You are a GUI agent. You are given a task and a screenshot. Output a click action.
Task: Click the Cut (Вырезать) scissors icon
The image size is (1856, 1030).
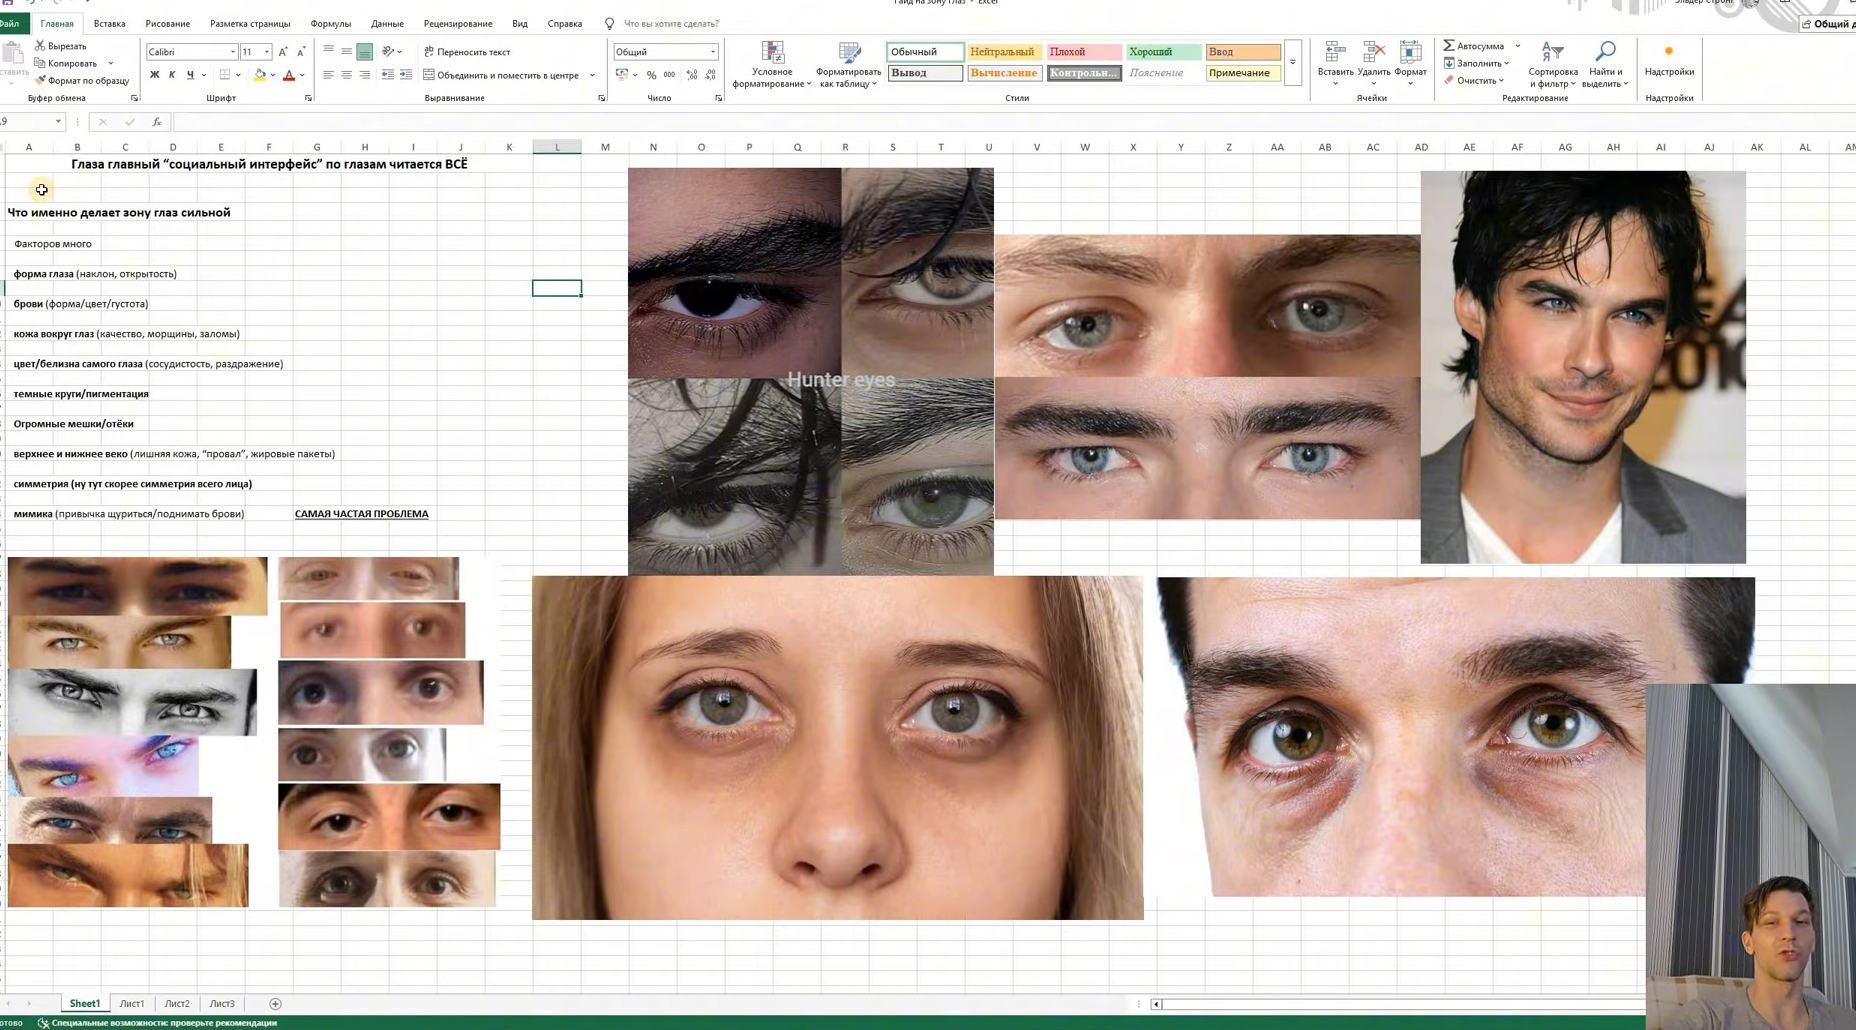click(40, 46)
